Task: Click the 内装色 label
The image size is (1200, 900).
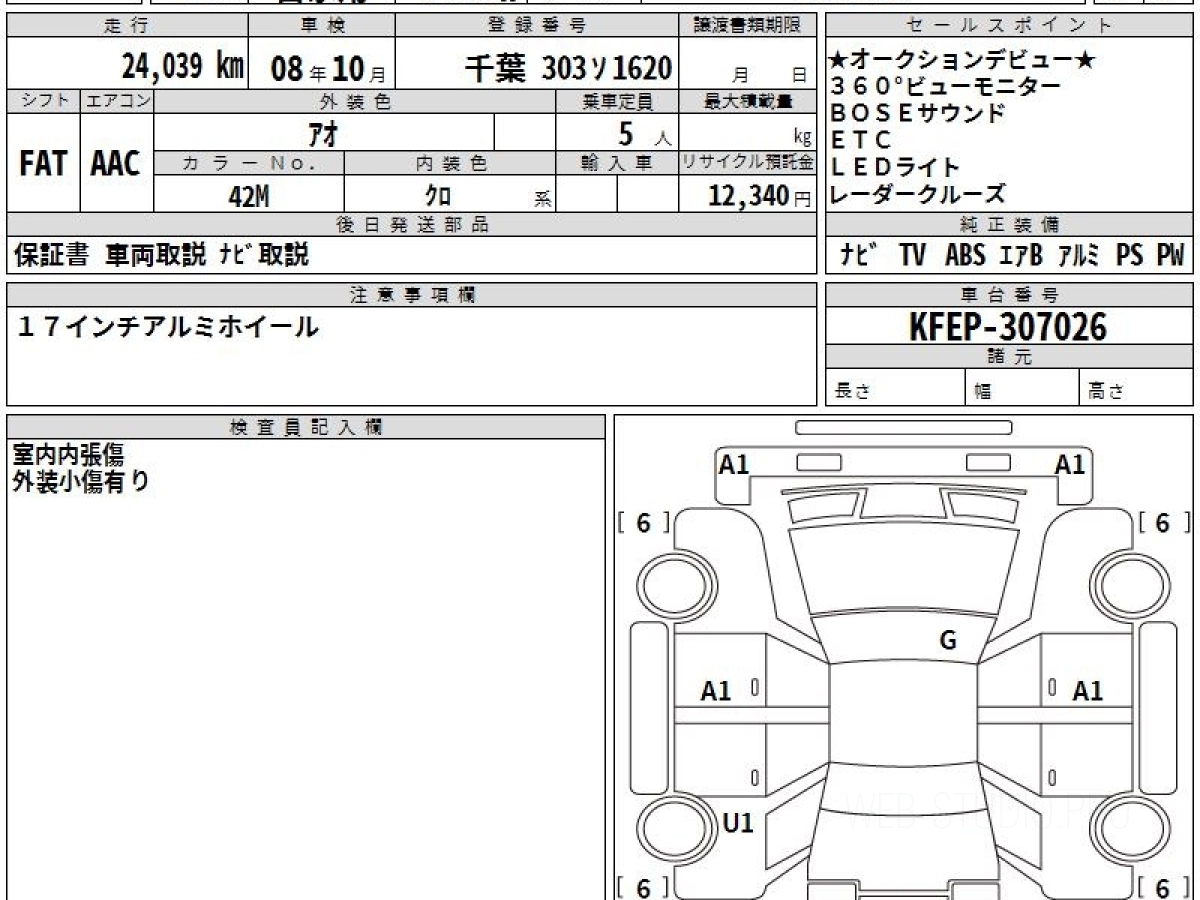Action: pos(451,163)
